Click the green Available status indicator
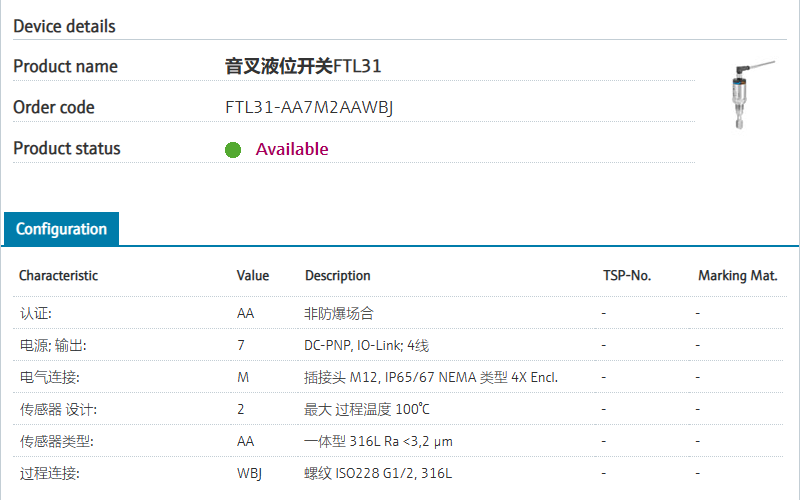Viewport: 801px width, 500px height. coord(233,150)
